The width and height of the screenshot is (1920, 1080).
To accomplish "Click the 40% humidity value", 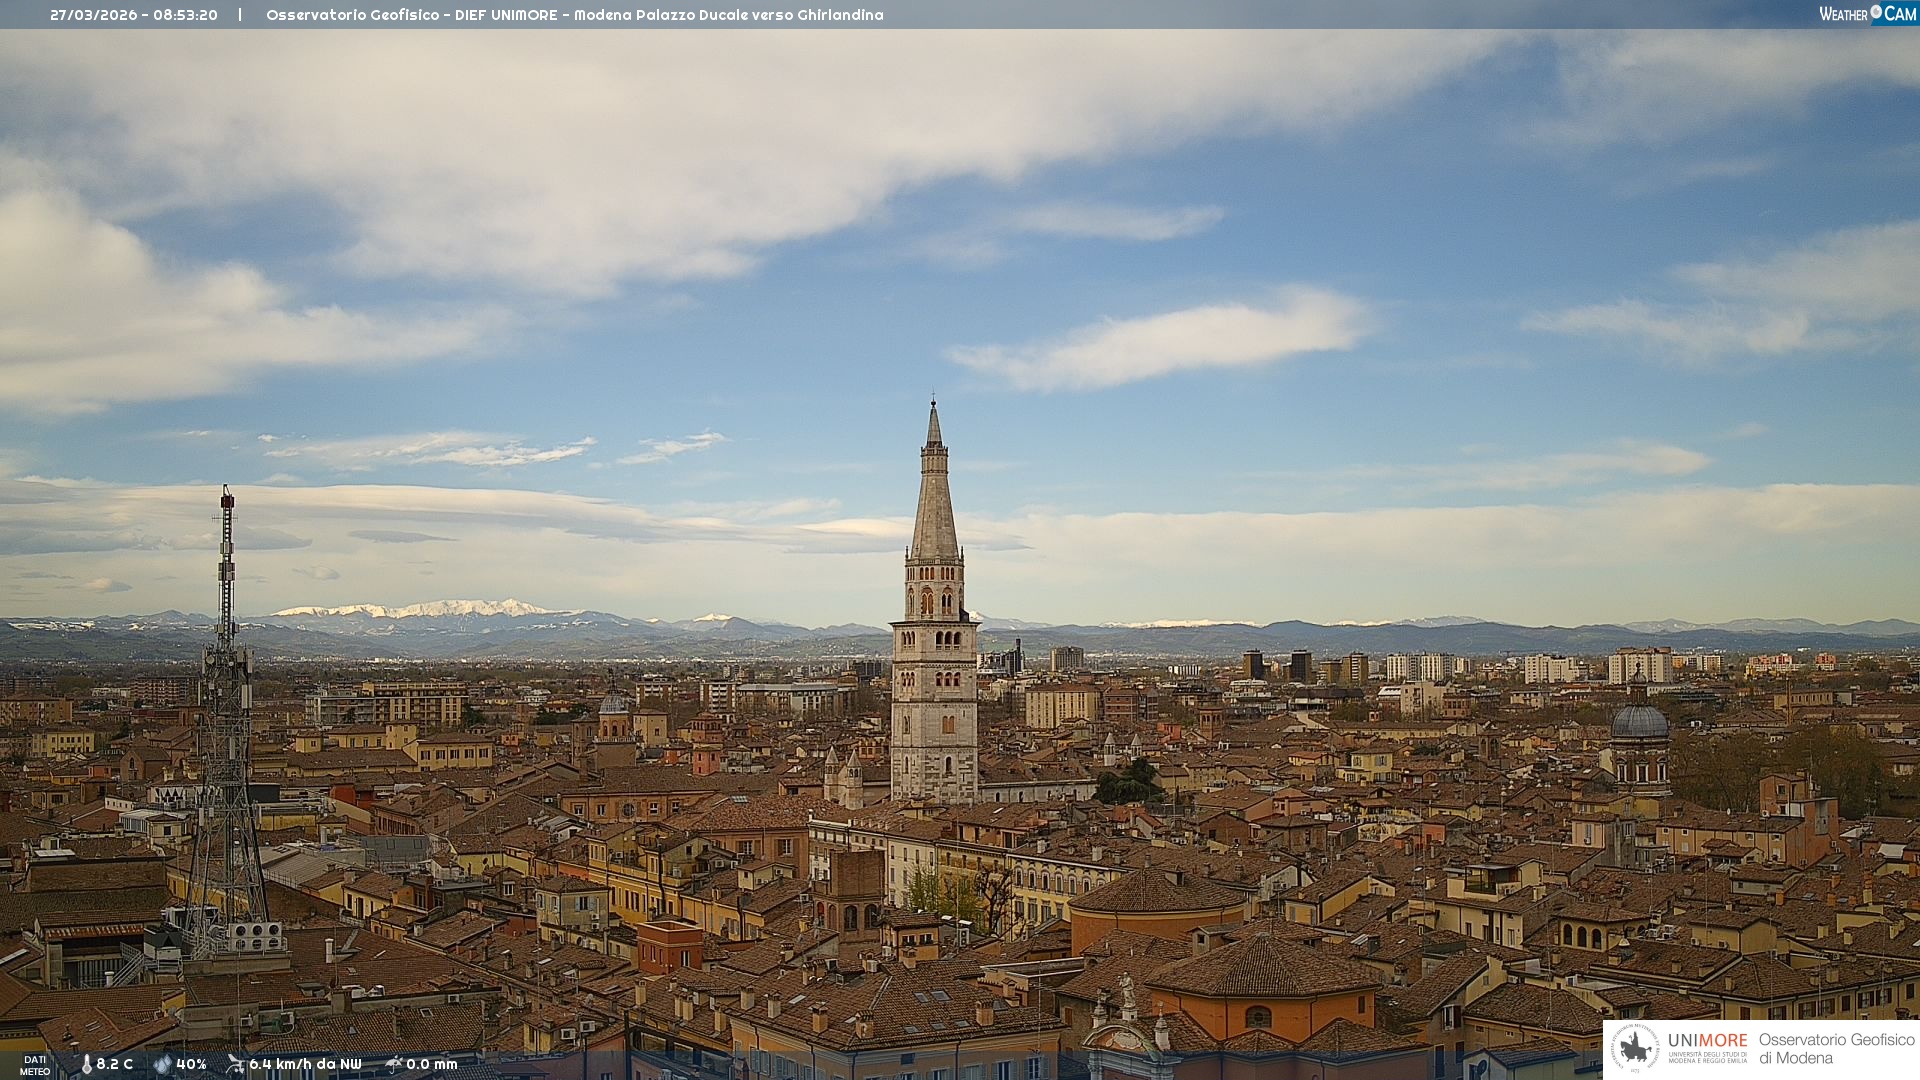I will tap(191, 1064).
